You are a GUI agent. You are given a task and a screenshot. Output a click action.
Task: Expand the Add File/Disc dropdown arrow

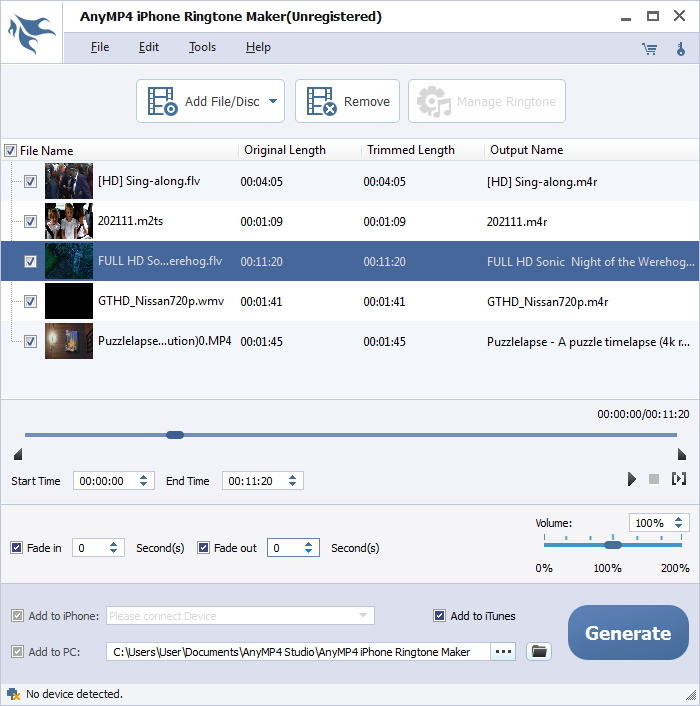273,101
